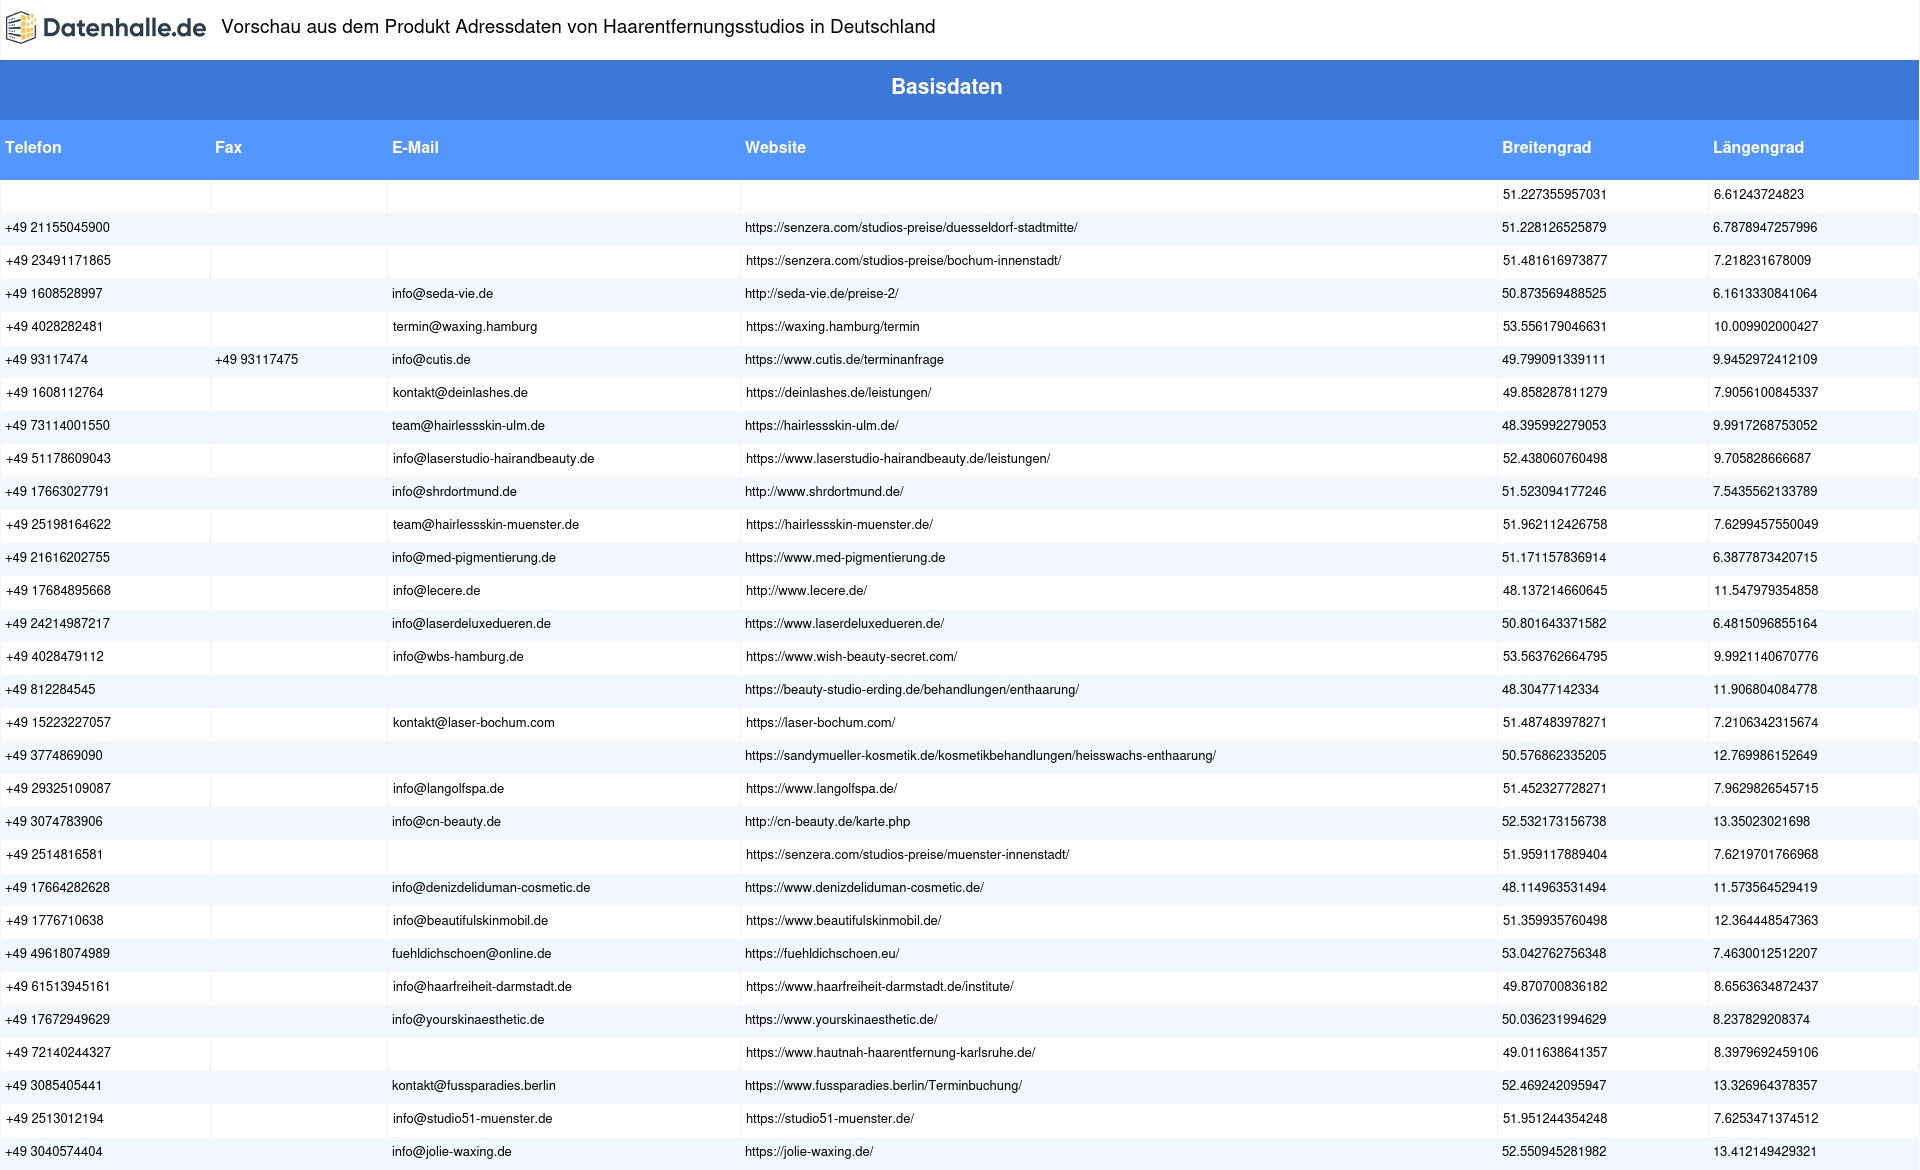
Task: Open sandymueller-kosmetik.de heisswachs link
Action: click(x=980, y=756)
